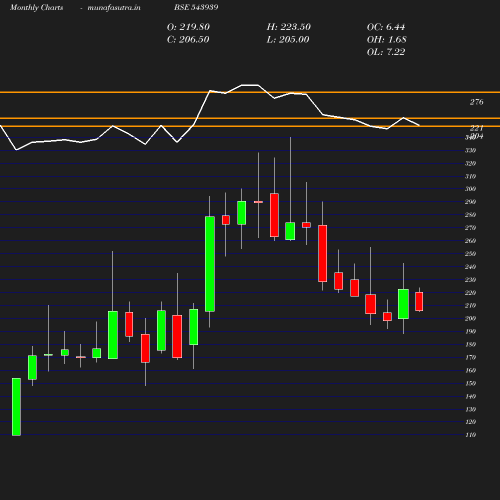Click the 'OC: 6.44' reading
This screenshot has width=500, height=500.
pyautogui.click(x=386, y=27)
